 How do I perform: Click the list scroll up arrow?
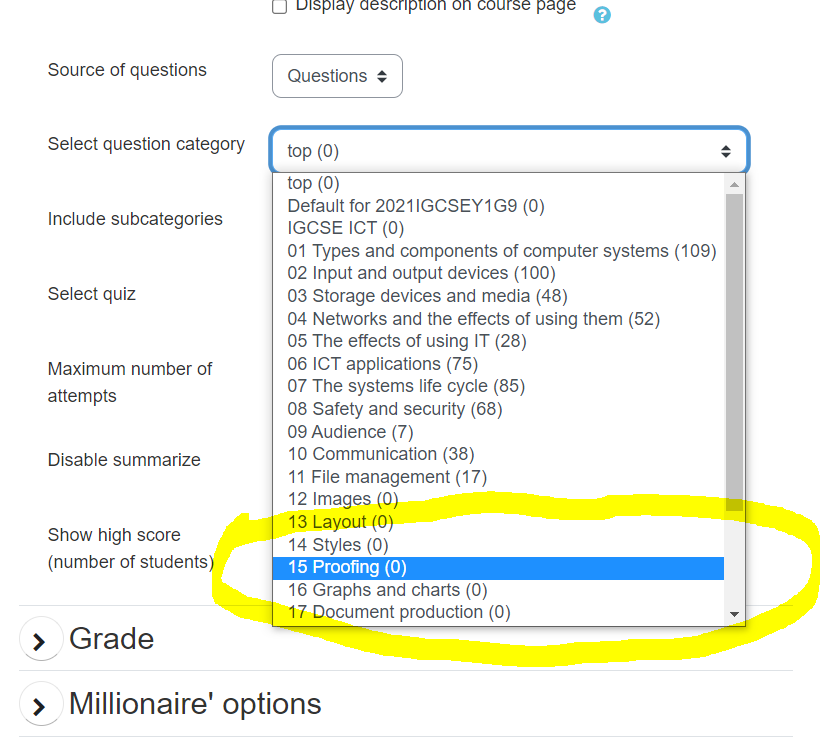tap(734, 185)
